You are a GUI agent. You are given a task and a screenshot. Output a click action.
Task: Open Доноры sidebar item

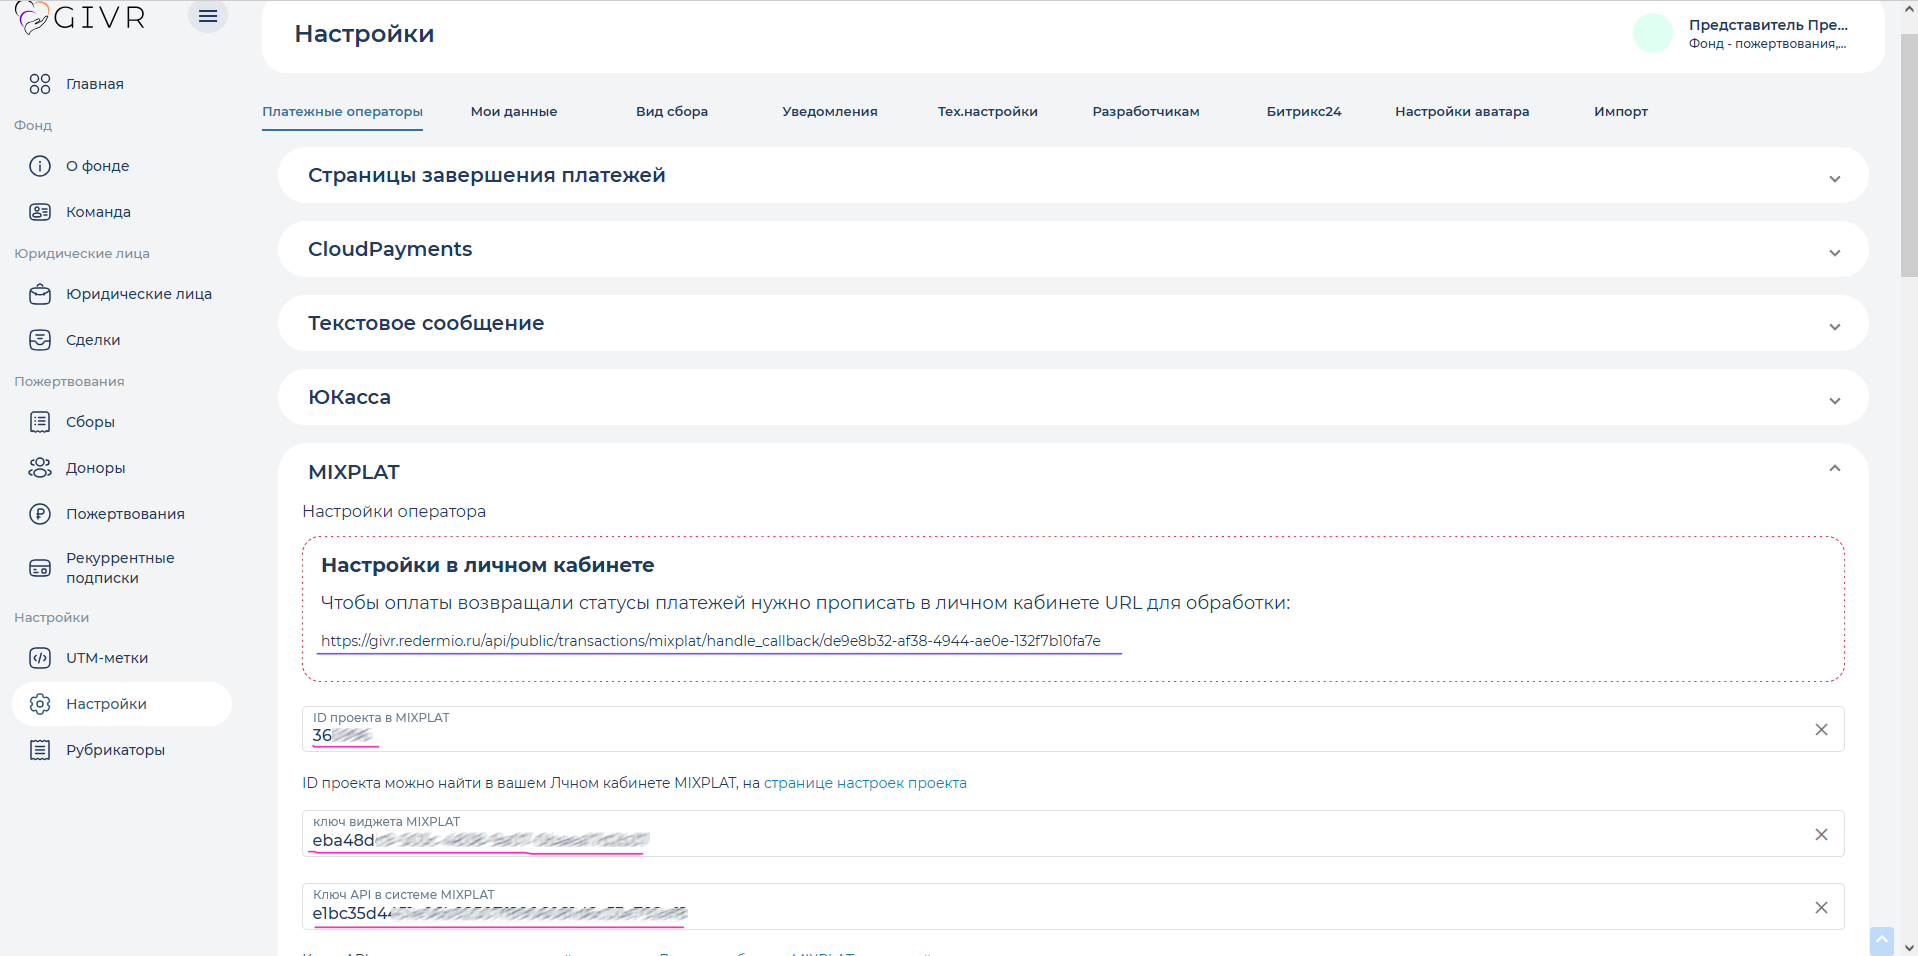(96, 468)
